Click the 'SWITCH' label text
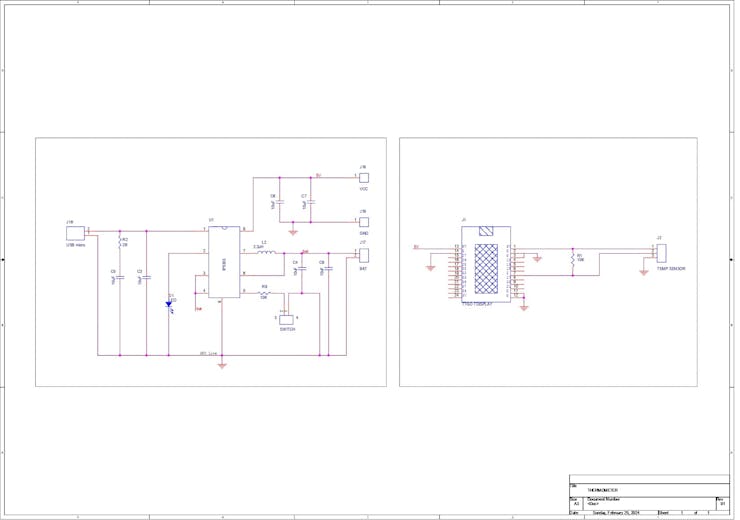 [x=287, y=329]
